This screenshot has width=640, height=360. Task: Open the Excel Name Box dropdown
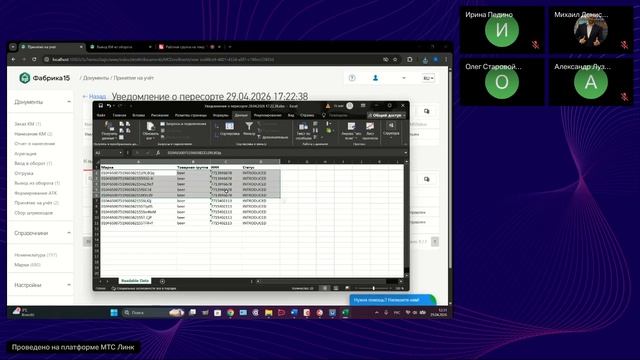[x=120, y=153]
